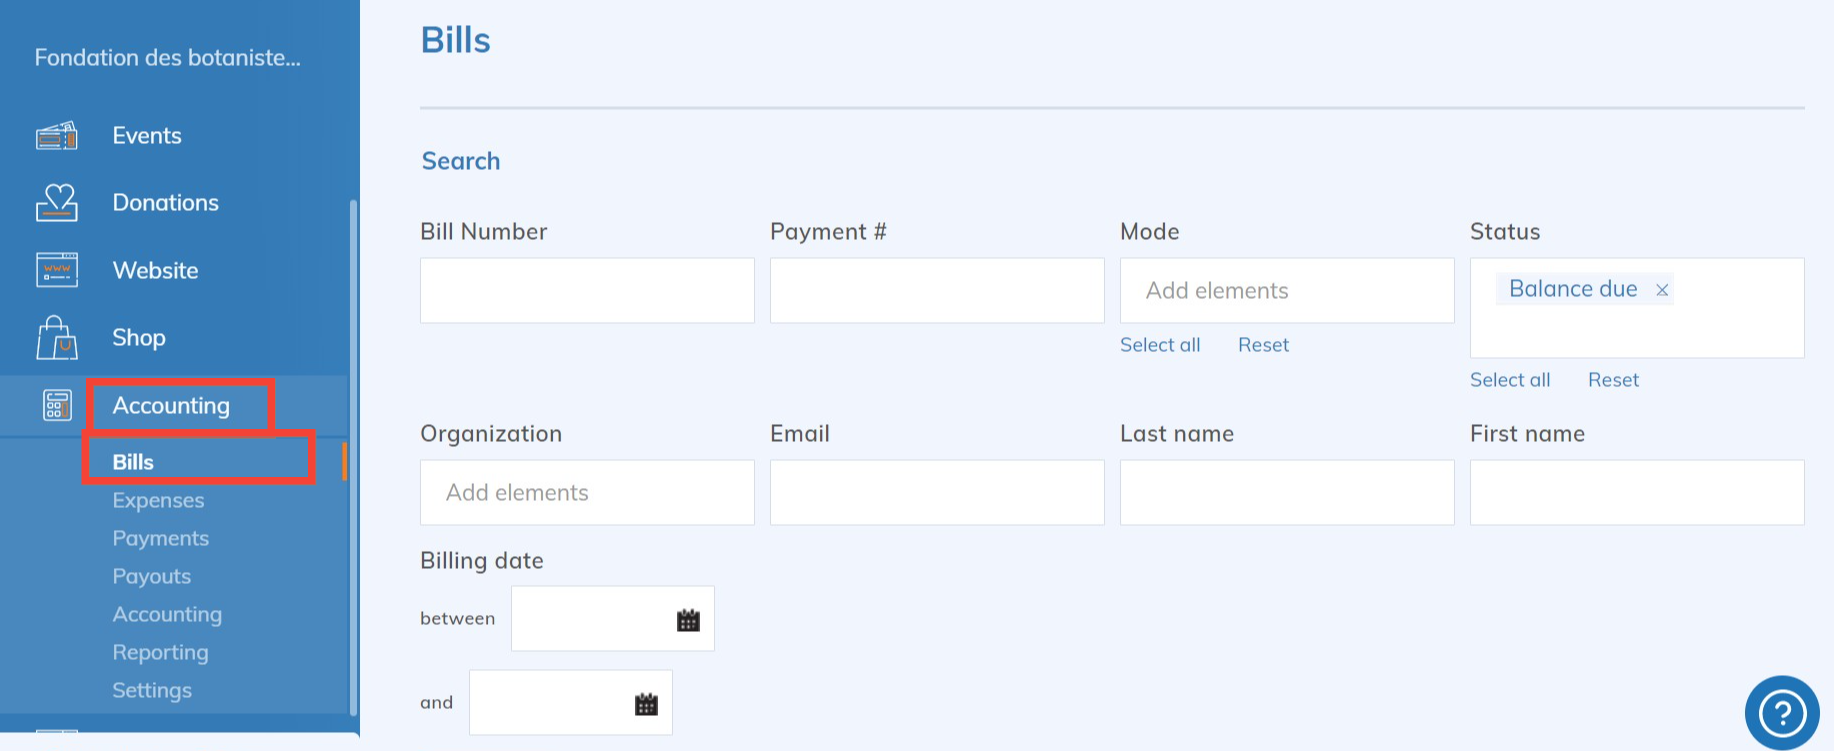Open the Organization Add elements dropdown
Viewport: 1834px width, 751px height.
pos(587,493)
